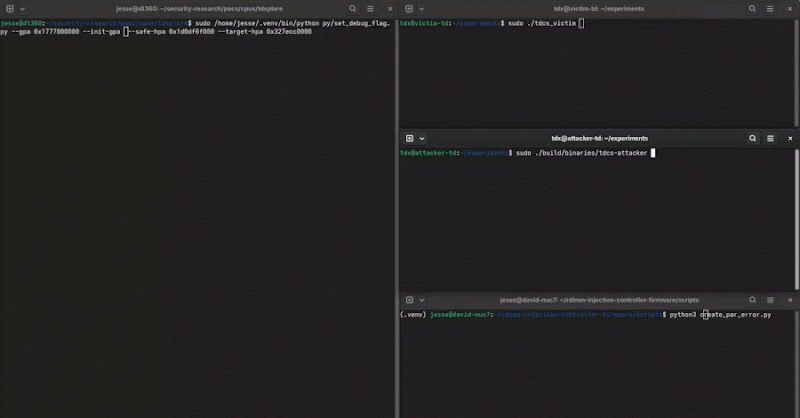Click the tdx@victim-td prompt text
Viewport: 800px width, 418px height.
tap(424, 23)
